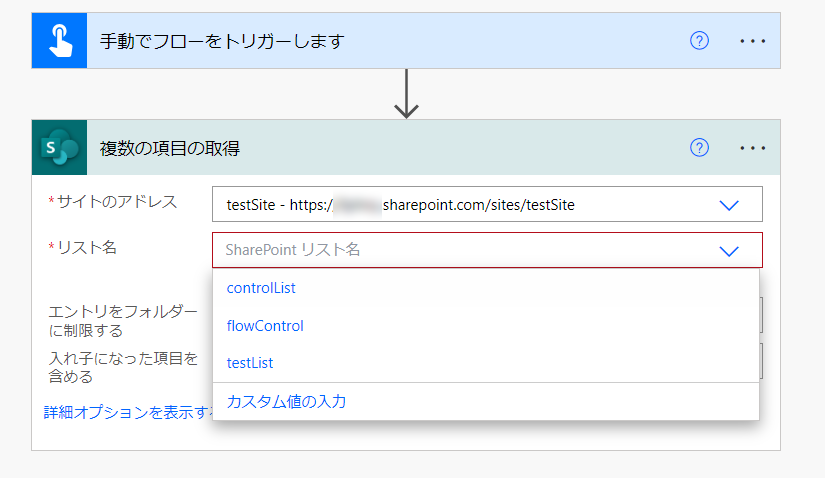Open the manual trigger step's ellipsis menu
The image size is (825, 478).
point(752,41)
